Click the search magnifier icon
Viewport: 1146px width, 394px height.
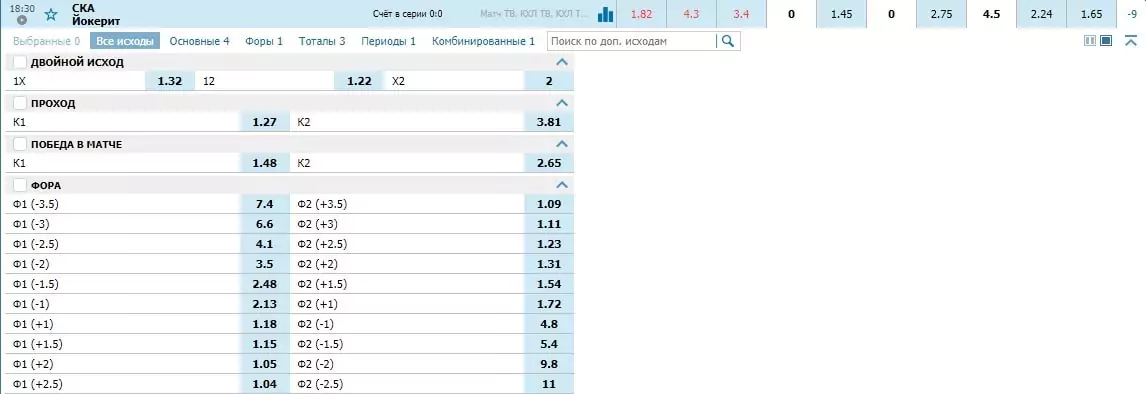tap(727, 41)
